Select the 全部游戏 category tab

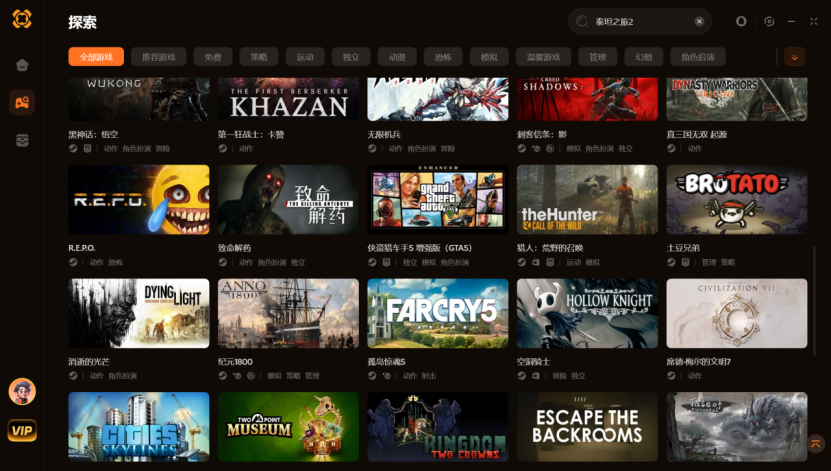pyautogui.click(x=96, y=57)
